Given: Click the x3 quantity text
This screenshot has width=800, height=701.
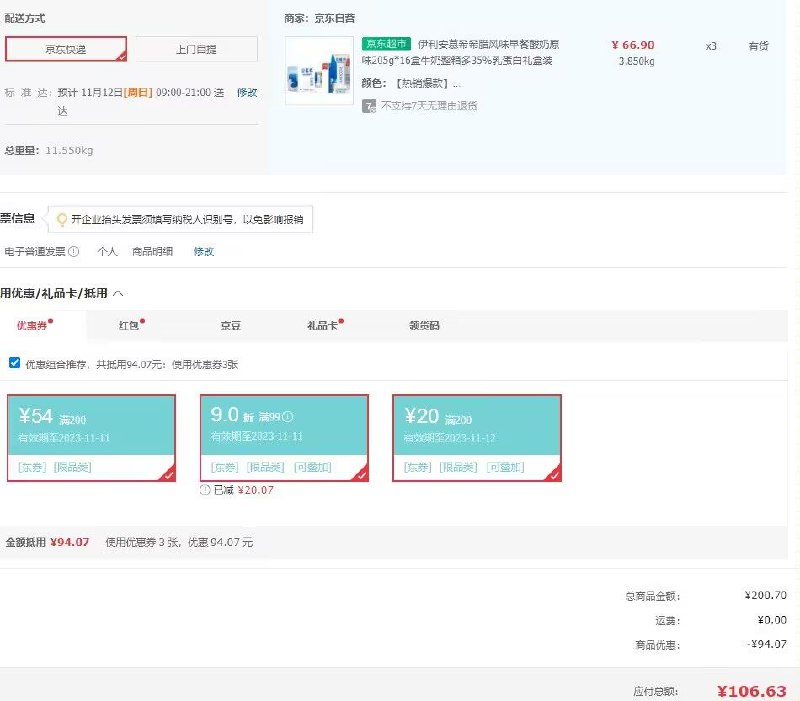Looking at the screenshot, I should click(711, 46).
